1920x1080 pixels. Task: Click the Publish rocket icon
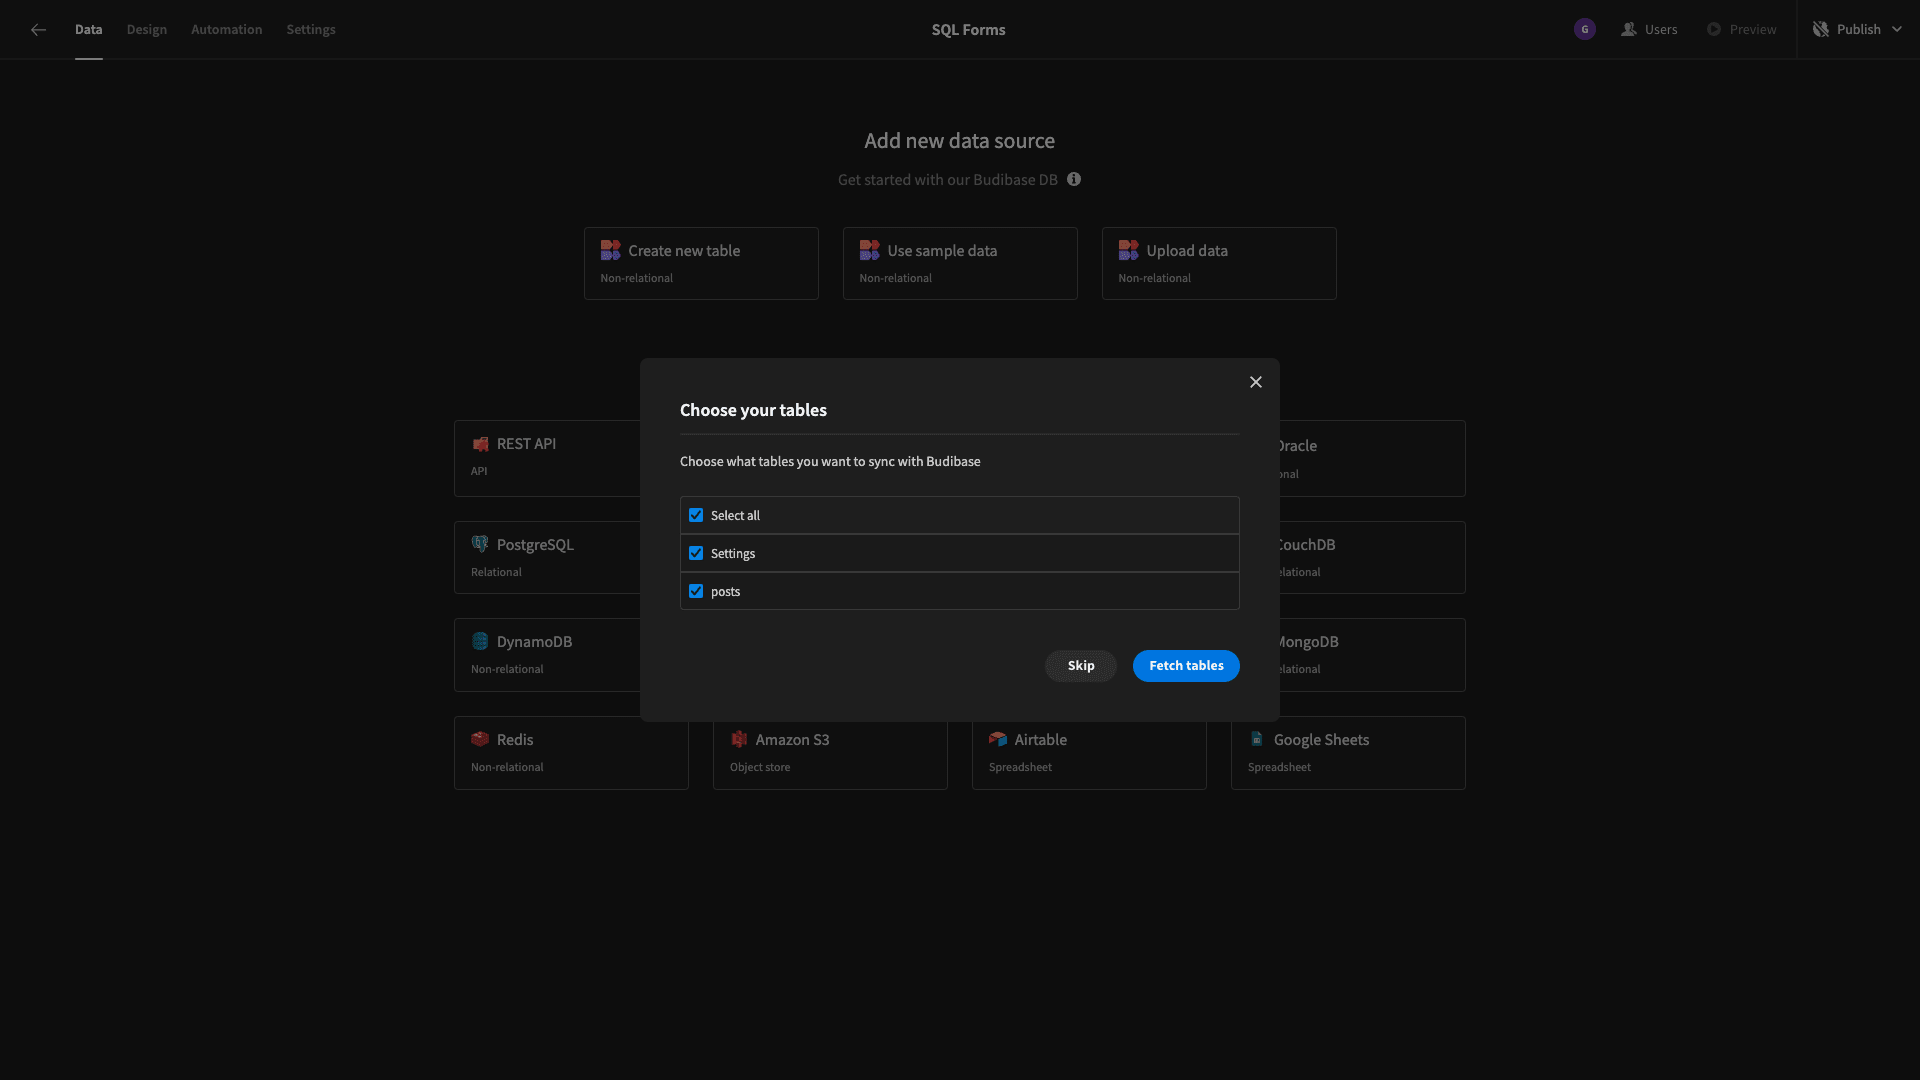(1821, 30)
